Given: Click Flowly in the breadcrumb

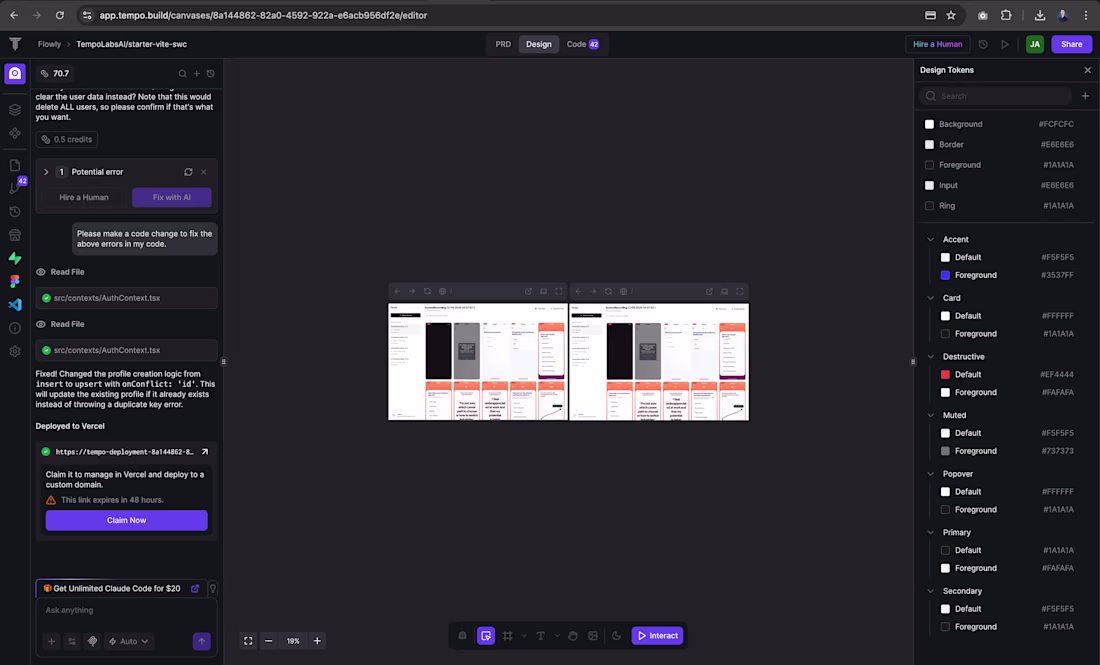Looking at the screenshot, I should pos(49,44).
